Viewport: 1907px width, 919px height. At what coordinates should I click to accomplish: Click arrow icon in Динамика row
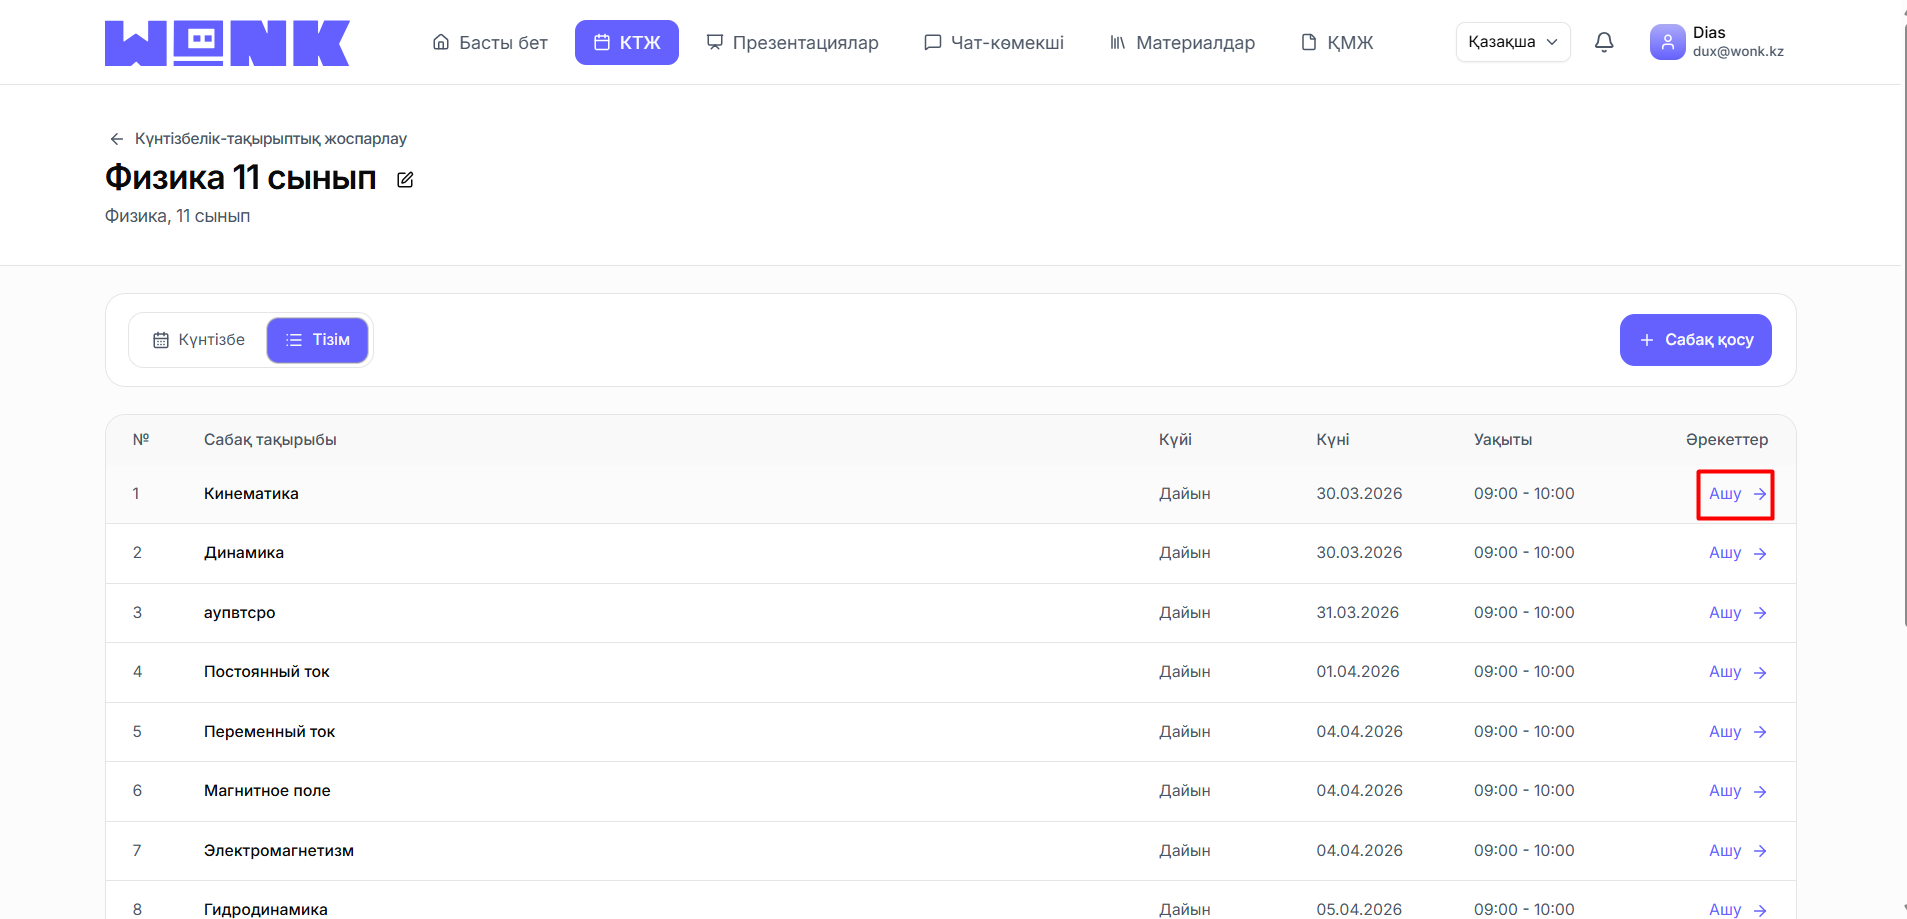tap(1760, 554)
